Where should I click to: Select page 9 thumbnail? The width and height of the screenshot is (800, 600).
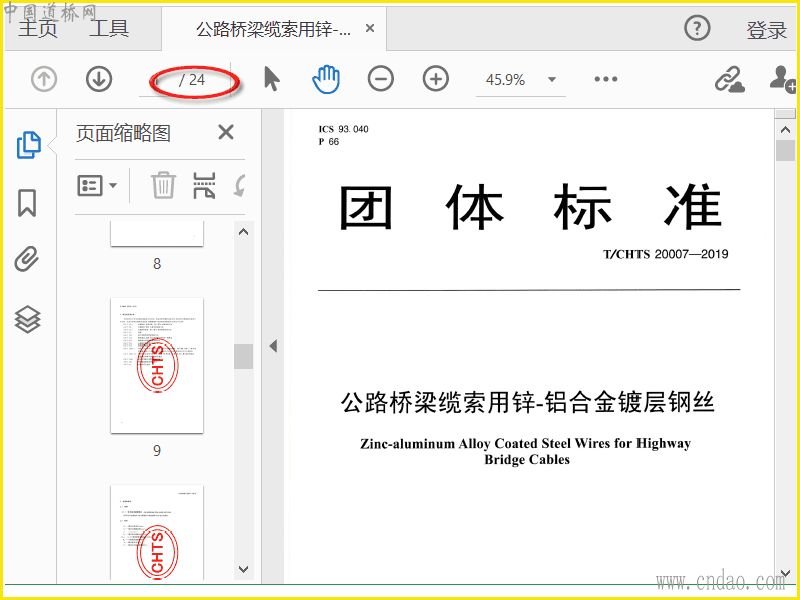click(157, 366)
